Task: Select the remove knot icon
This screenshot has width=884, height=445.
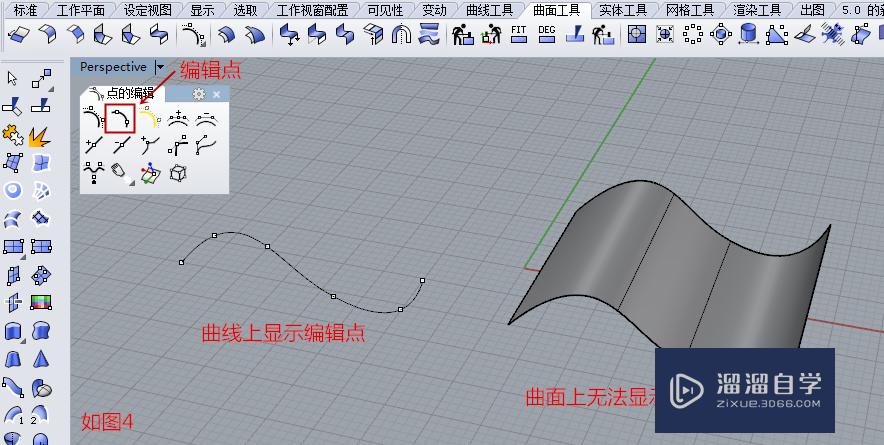Action: pyautogui.click(x=121, y=146)
